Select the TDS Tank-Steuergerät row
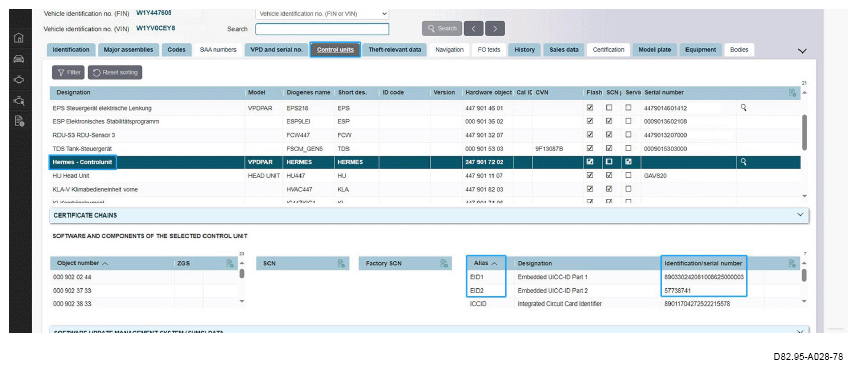Image resolution: width=857 pixels, height=369 pixels. click(x=425, y=148)
